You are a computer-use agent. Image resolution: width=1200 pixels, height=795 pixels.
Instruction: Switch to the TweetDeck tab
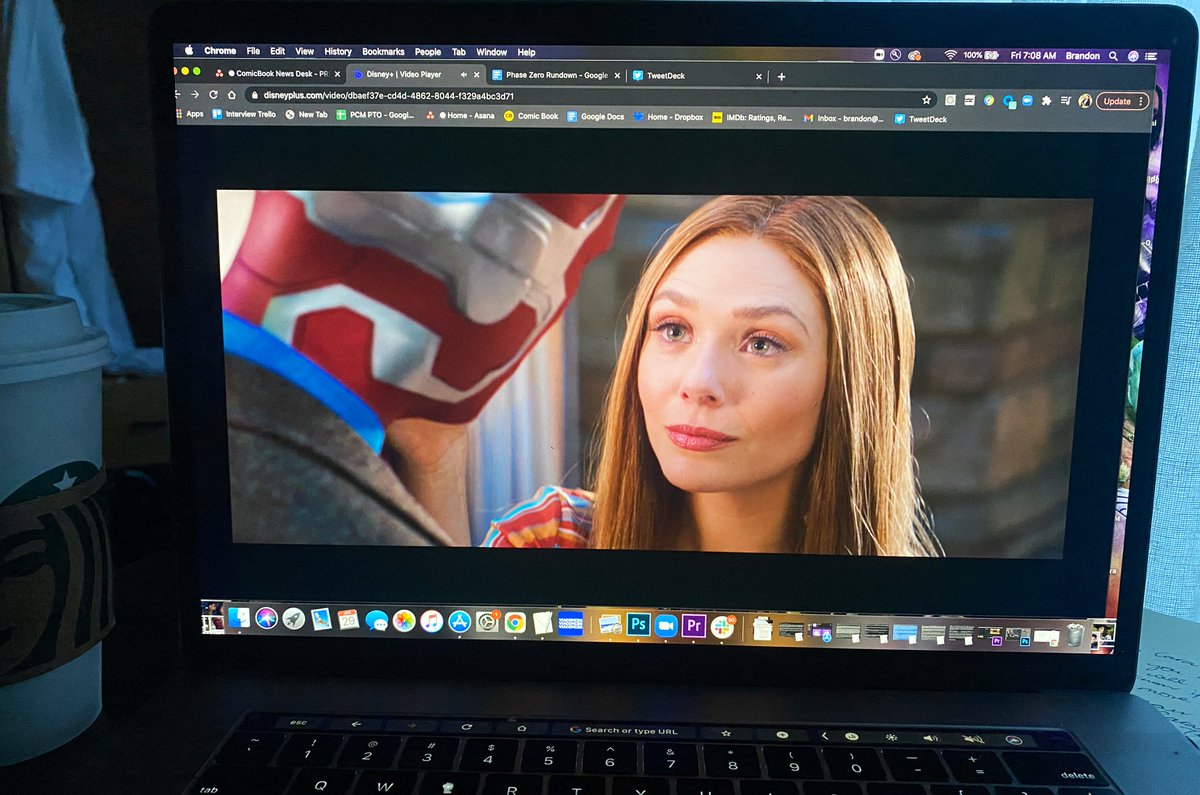point(698,76)
